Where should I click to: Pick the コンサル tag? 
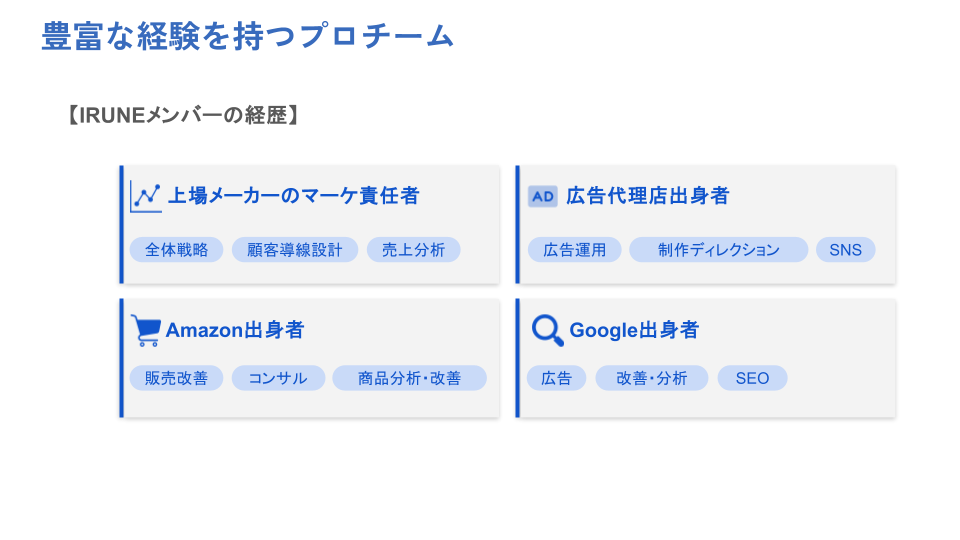(x=278, y=378)
